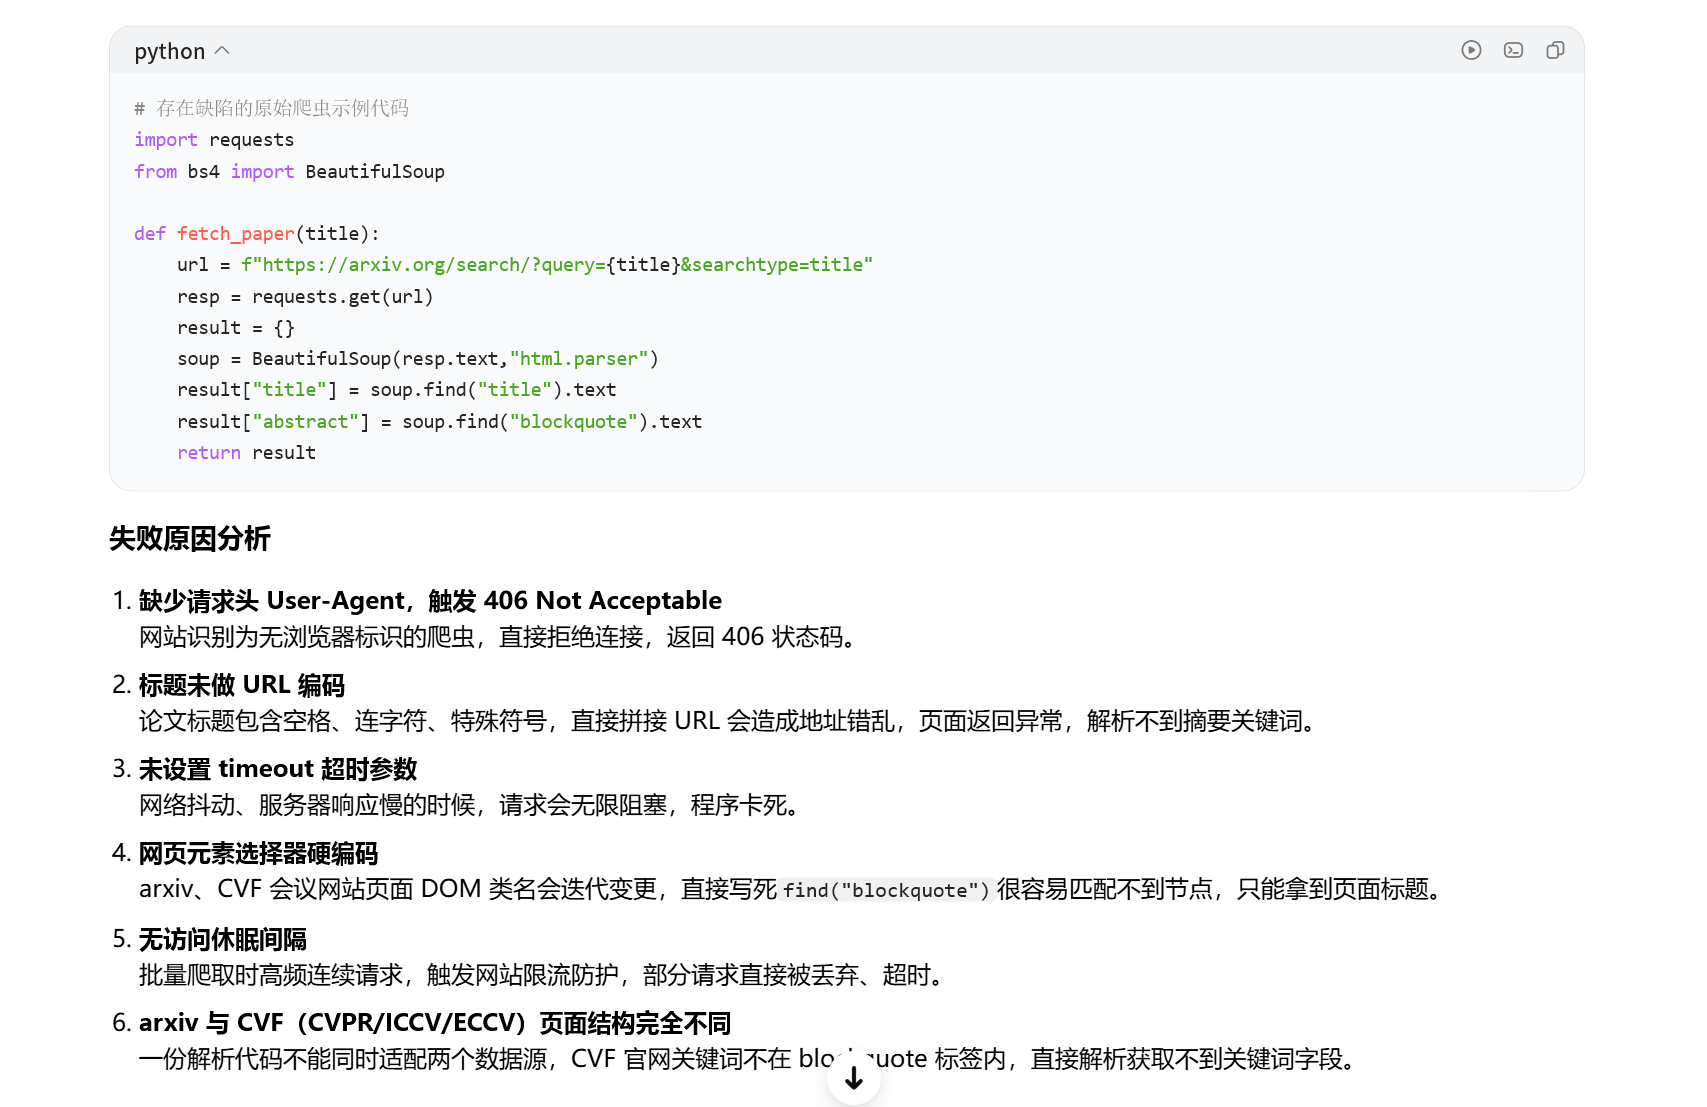Viewport: 1707px width, 1107px height.
Task: Click the find("blockquote") inline code
Action: point(886,890)
